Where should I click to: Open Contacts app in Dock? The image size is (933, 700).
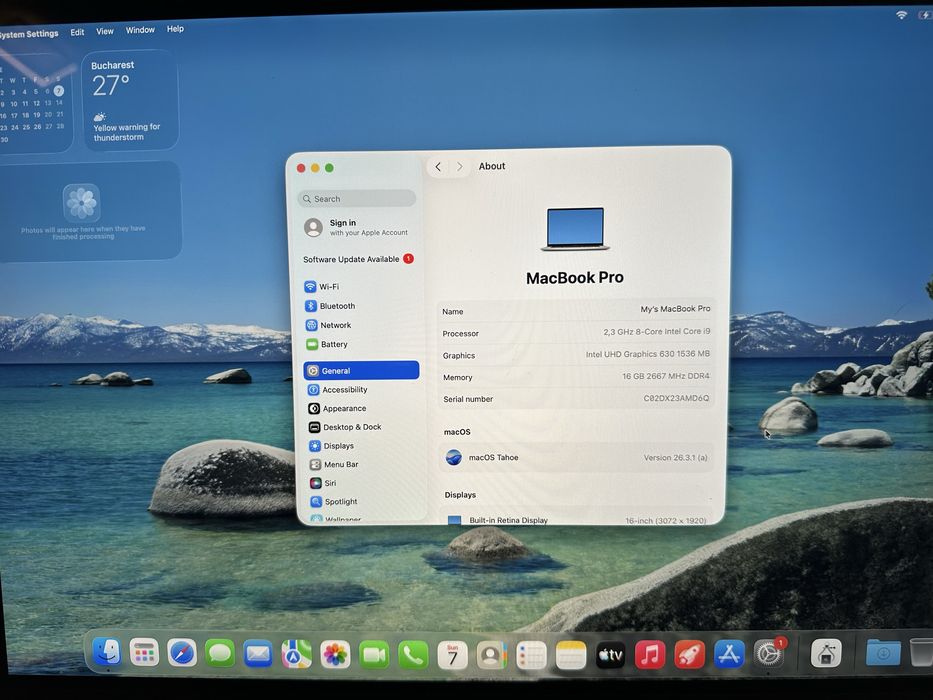tap(491, 655)
